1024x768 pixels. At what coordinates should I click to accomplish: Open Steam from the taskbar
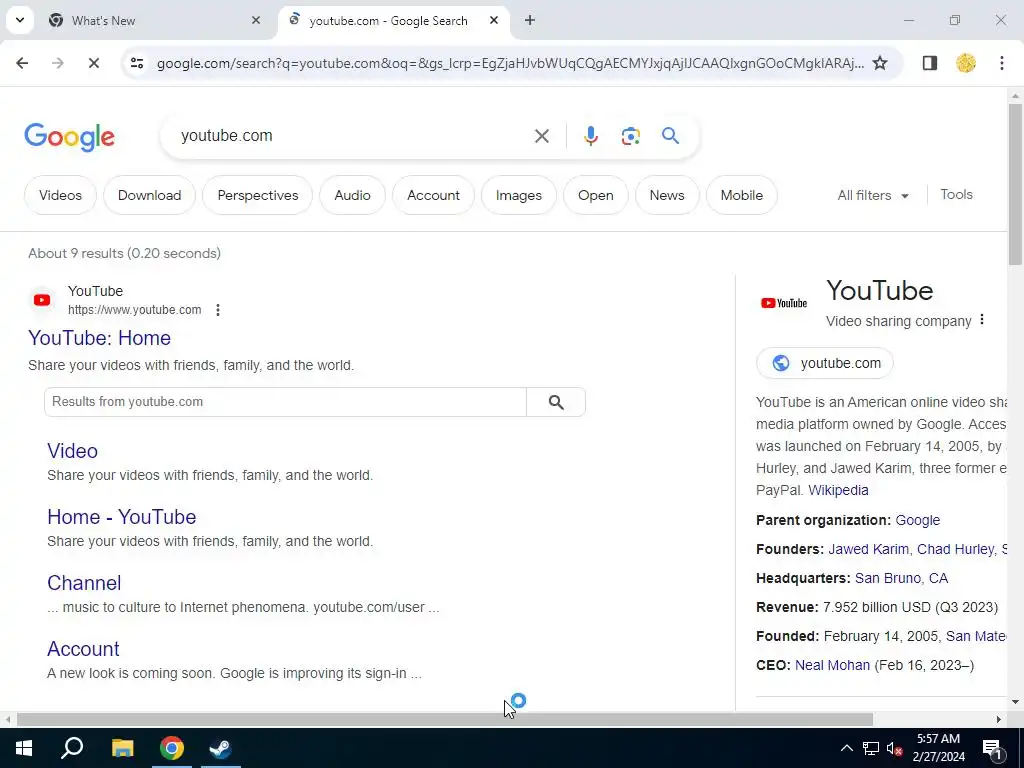click(221, 748)
